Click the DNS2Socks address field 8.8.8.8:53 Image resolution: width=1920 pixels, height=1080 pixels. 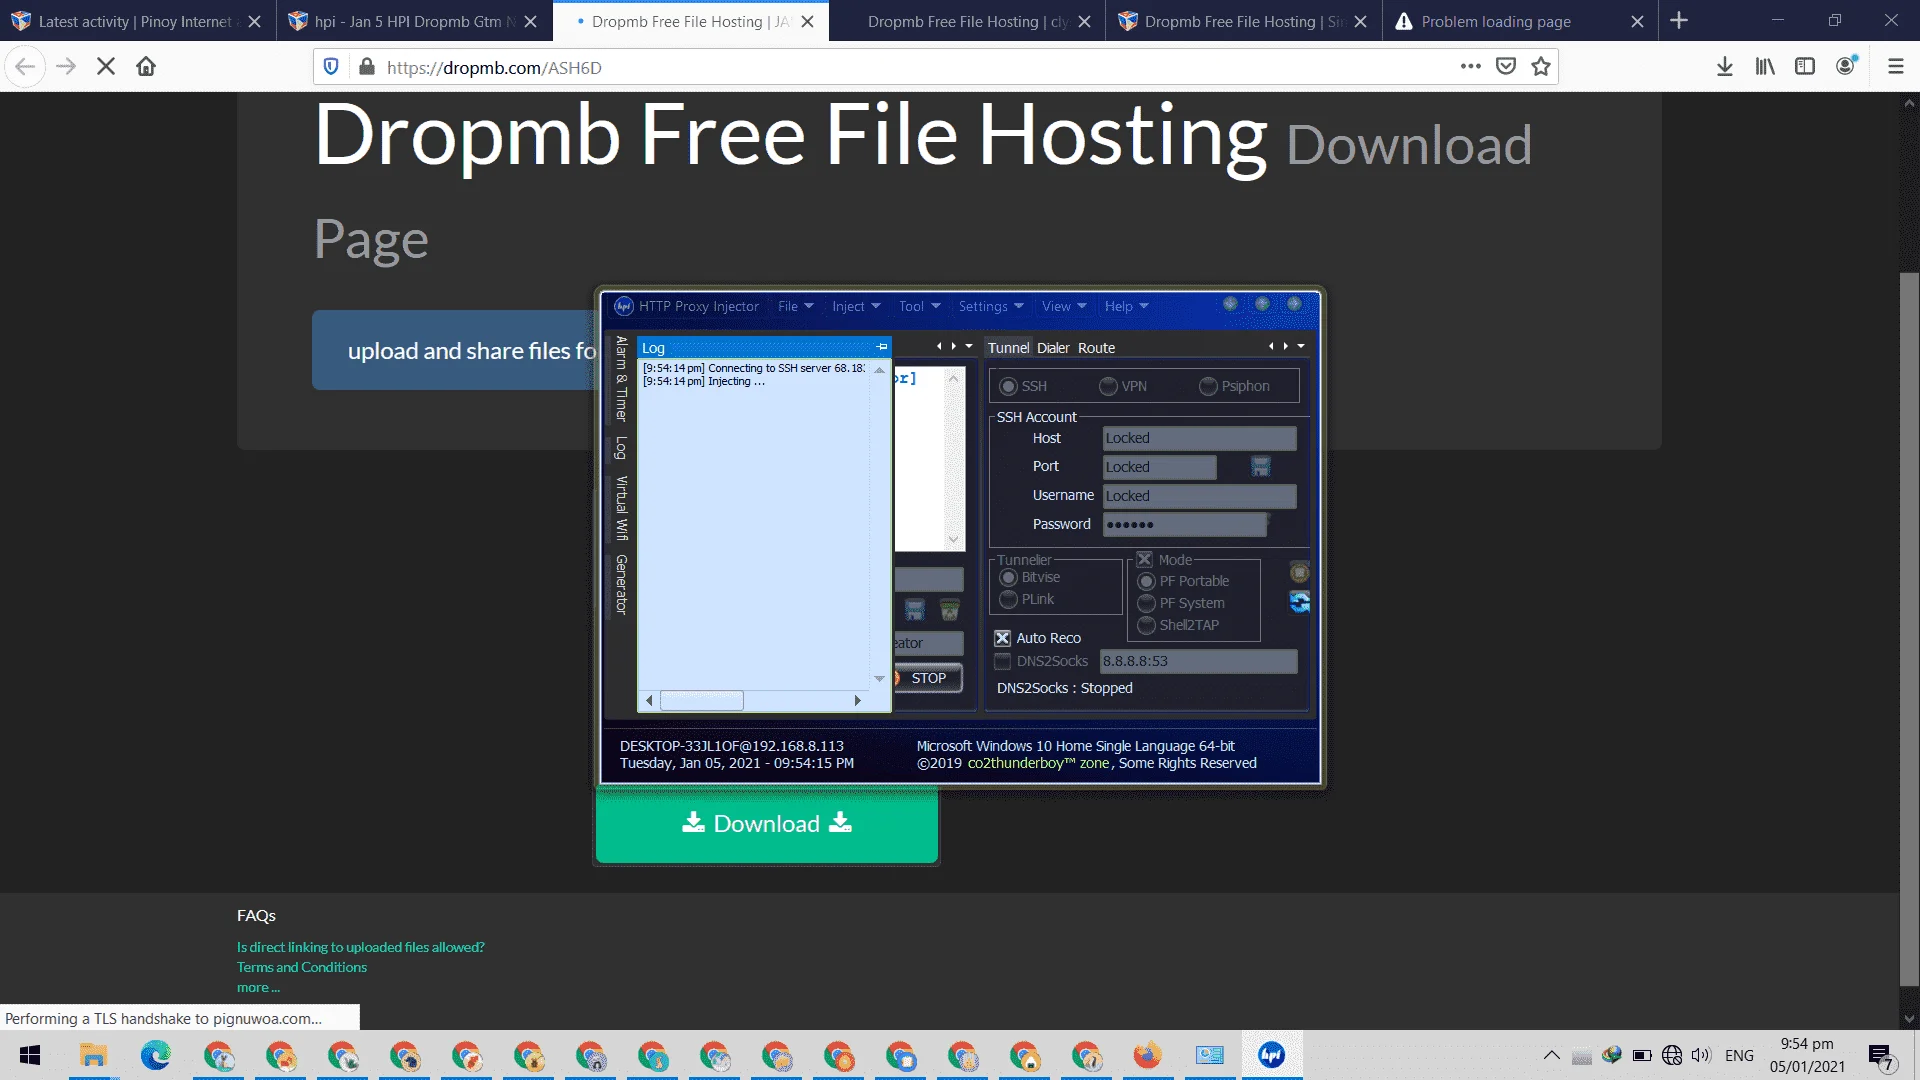pos(1198,661)
